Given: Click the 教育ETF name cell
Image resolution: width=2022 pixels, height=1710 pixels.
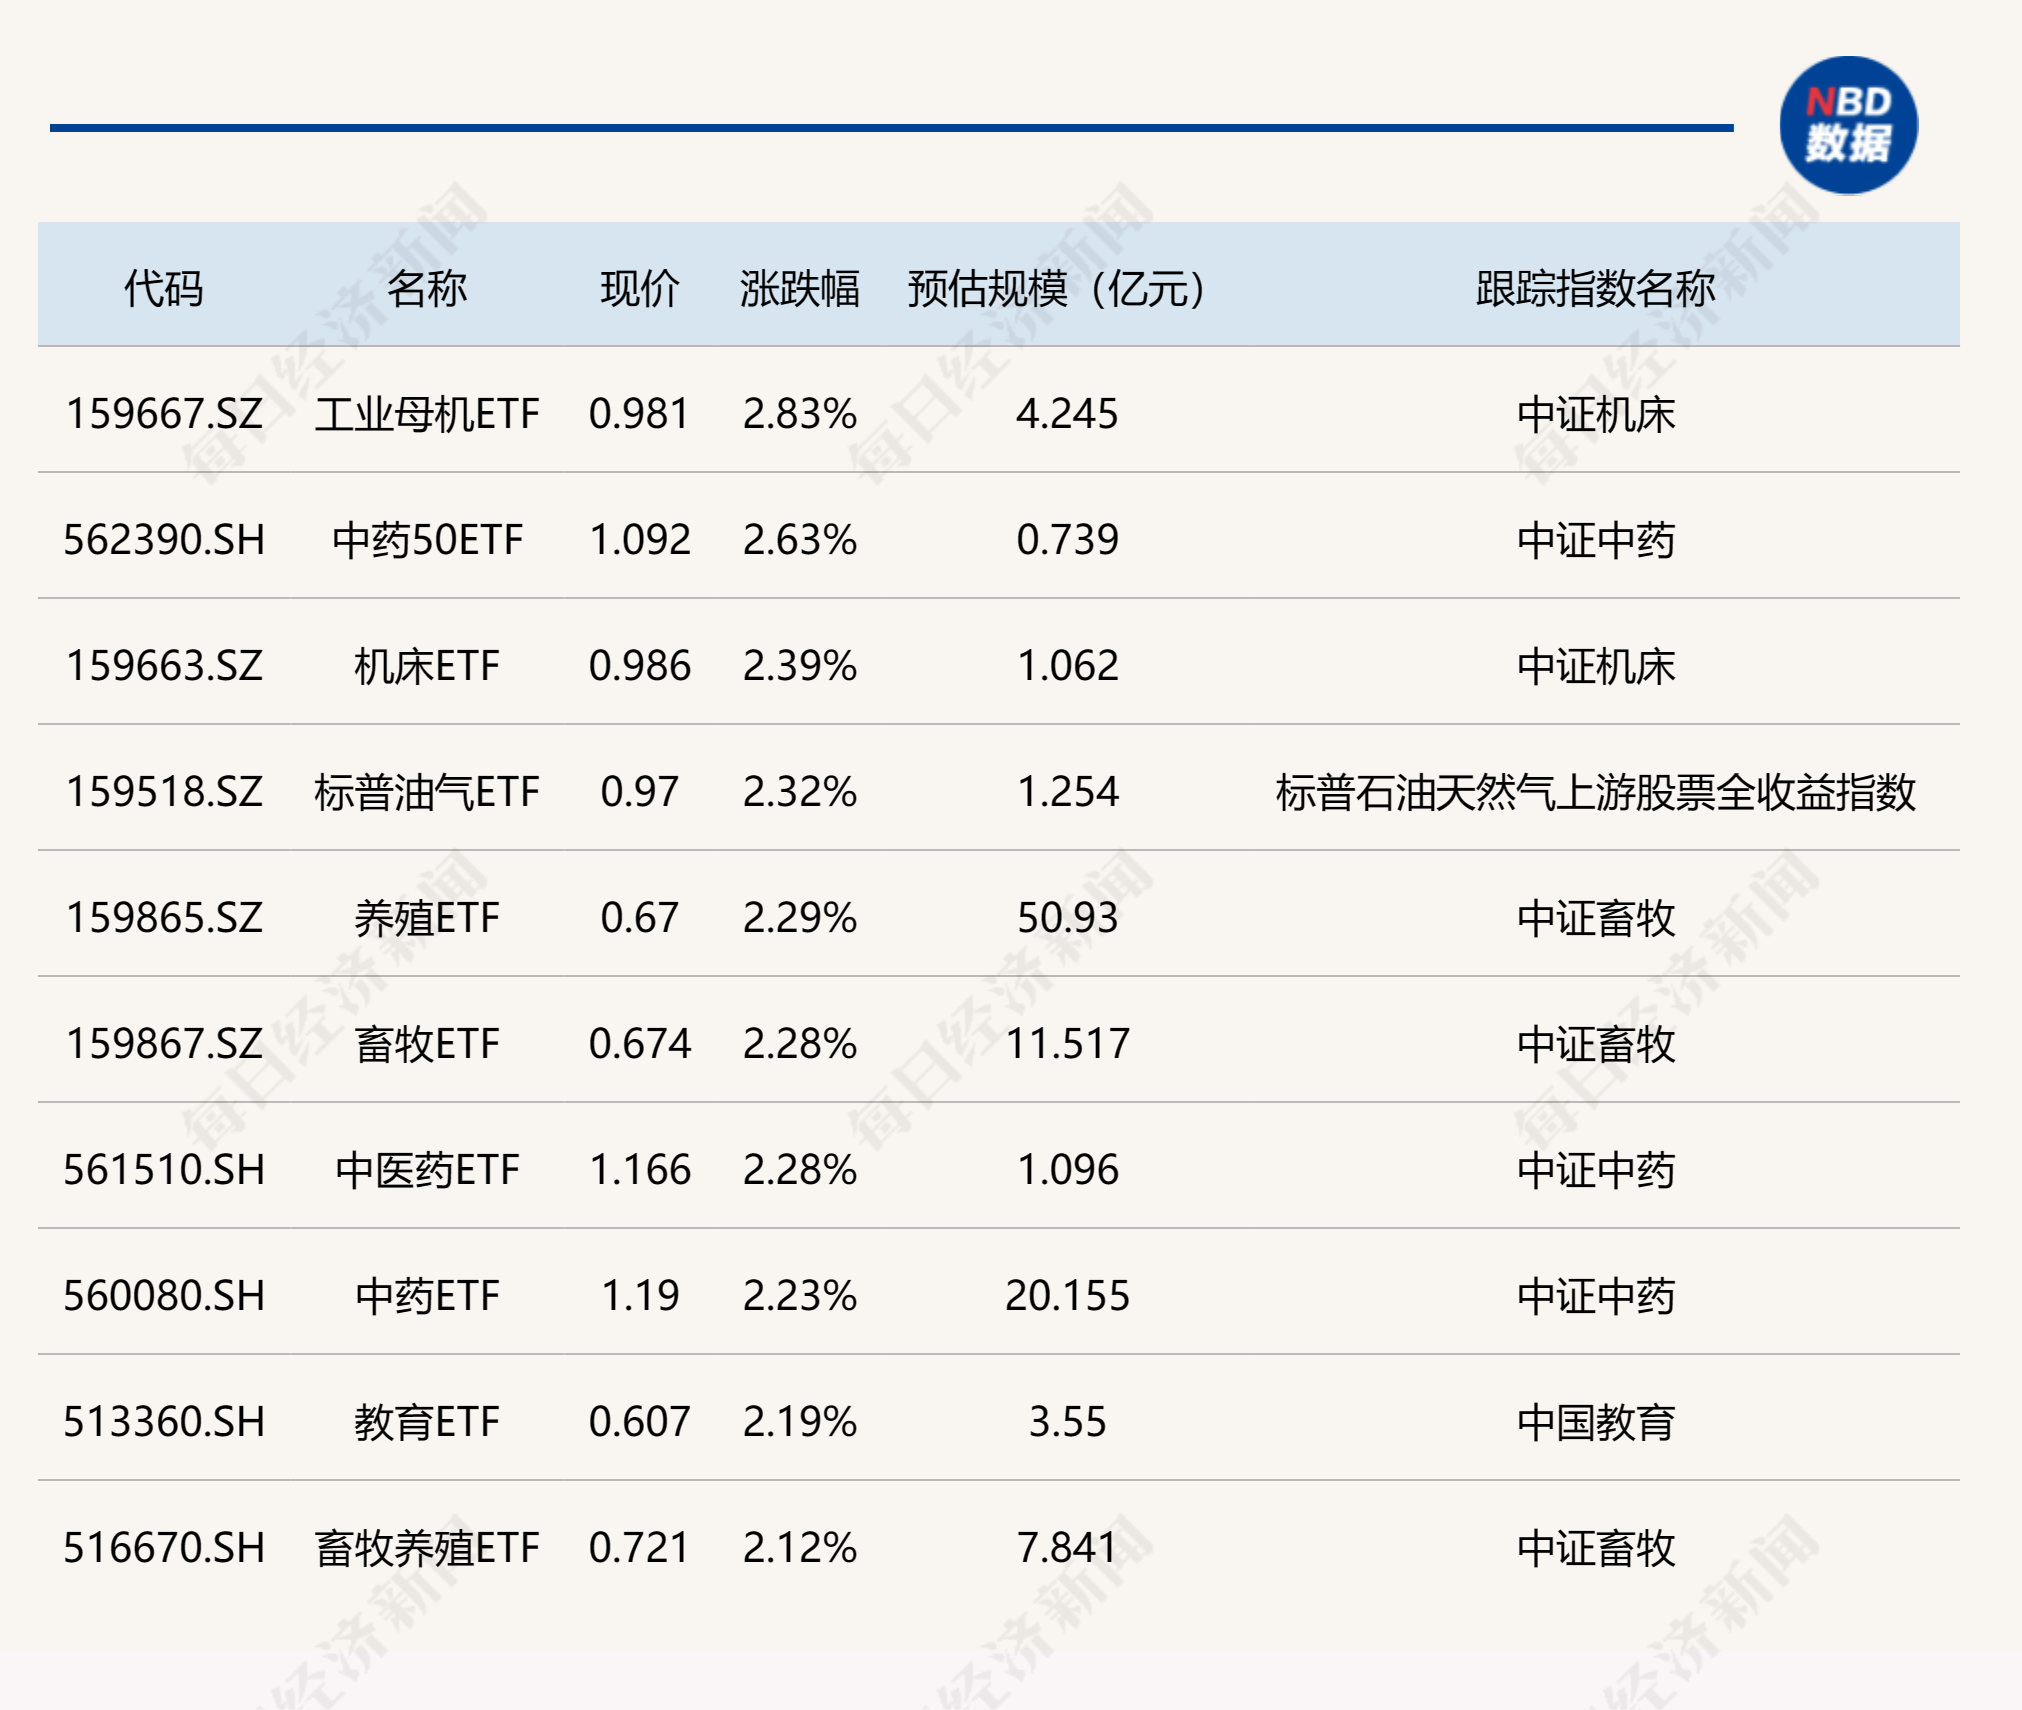Looking at the screenshot, I should (427, 1422).
